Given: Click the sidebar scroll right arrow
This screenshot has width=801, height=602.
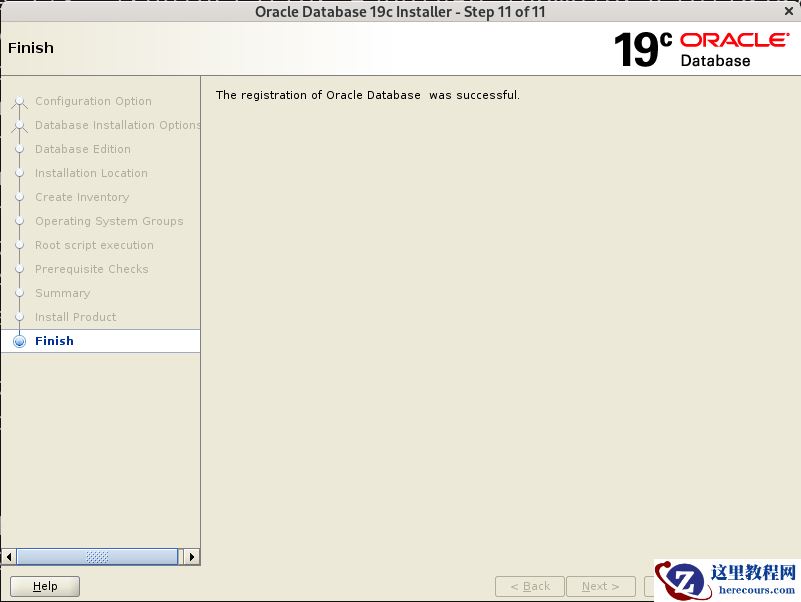Looking at the screenshot, I should coord(192,557).
